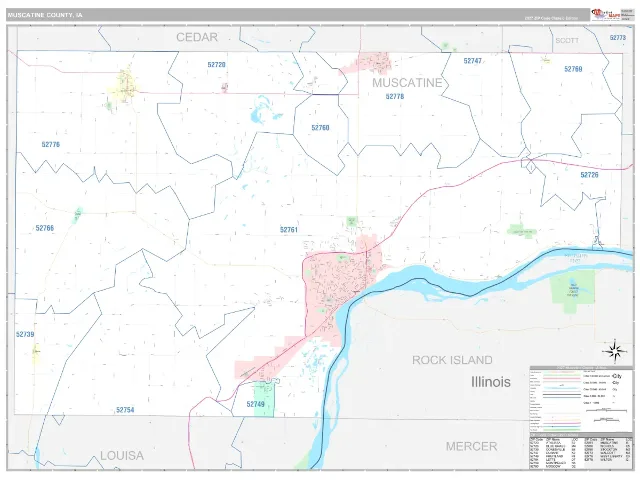Click ZIP code 52760 label

(x=320, y=128)
